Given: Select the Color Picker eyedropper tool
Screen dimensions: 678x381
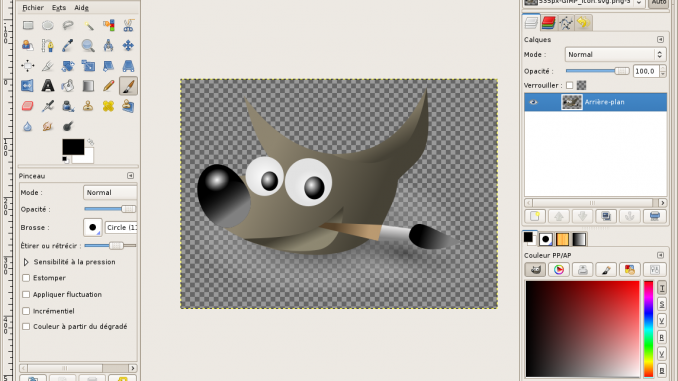Looking at the screenshot, I should [68, 45].
